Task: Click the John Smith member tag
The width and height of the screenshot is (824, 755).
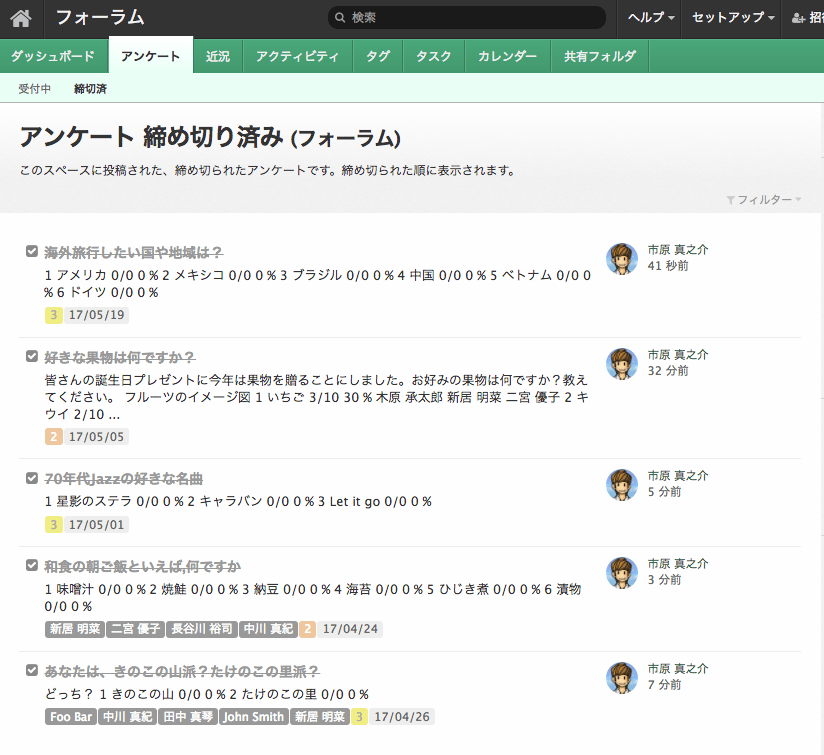Action: [253, 717]
